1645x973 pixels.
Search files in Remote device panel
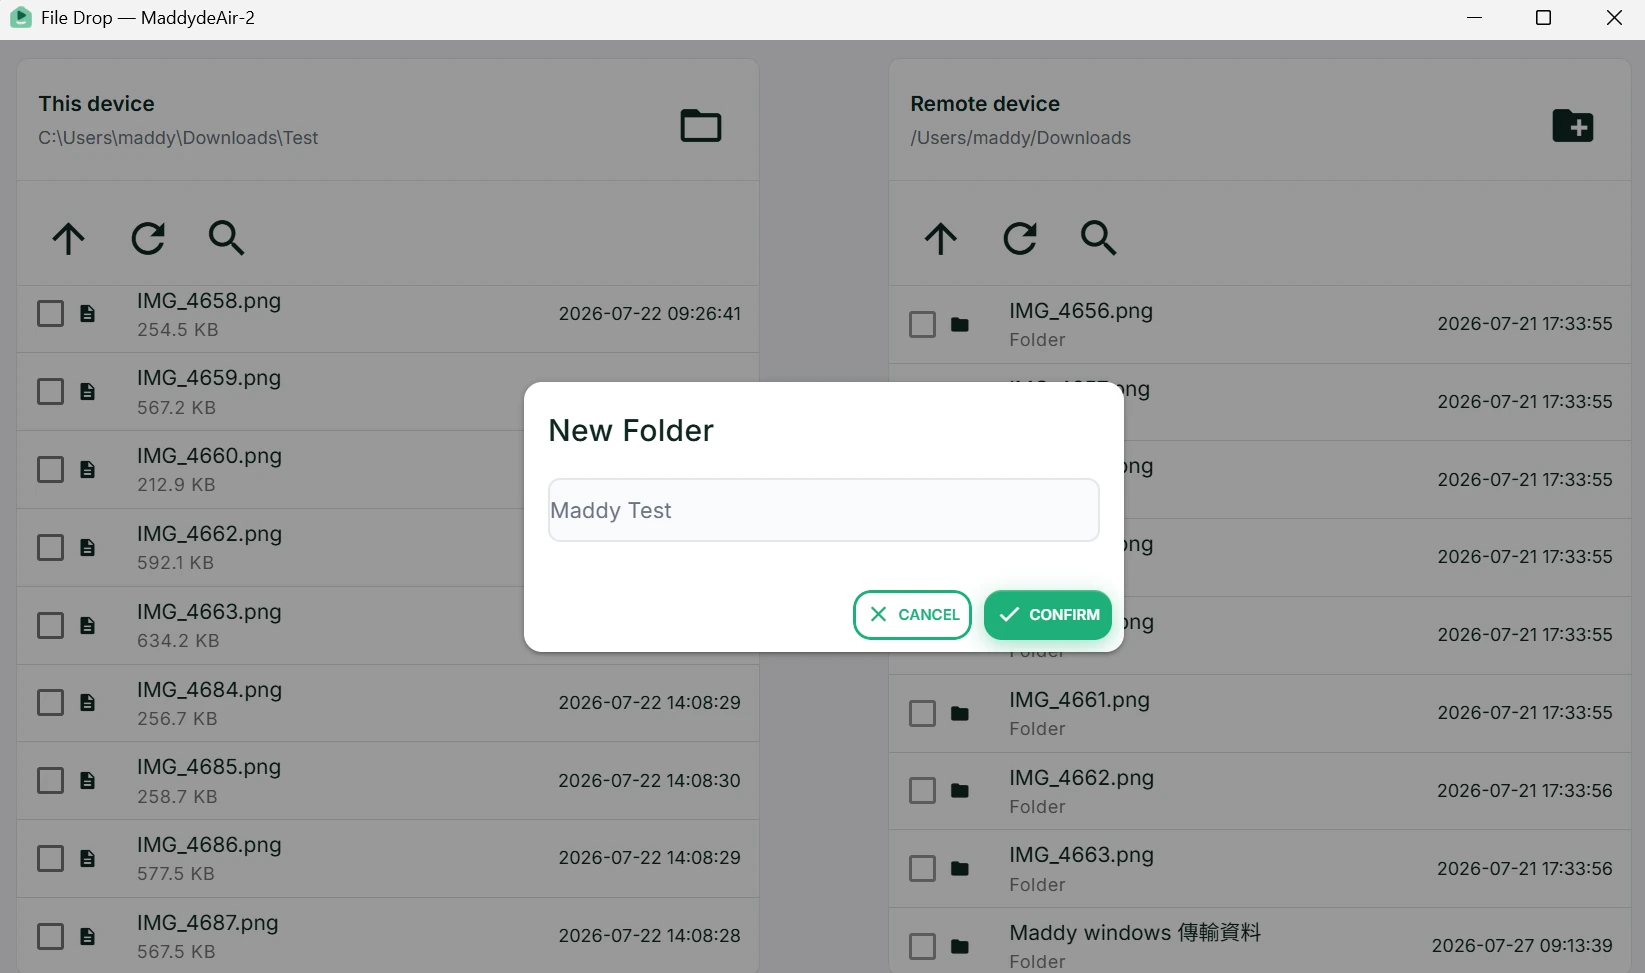[x=1098, y=238]
